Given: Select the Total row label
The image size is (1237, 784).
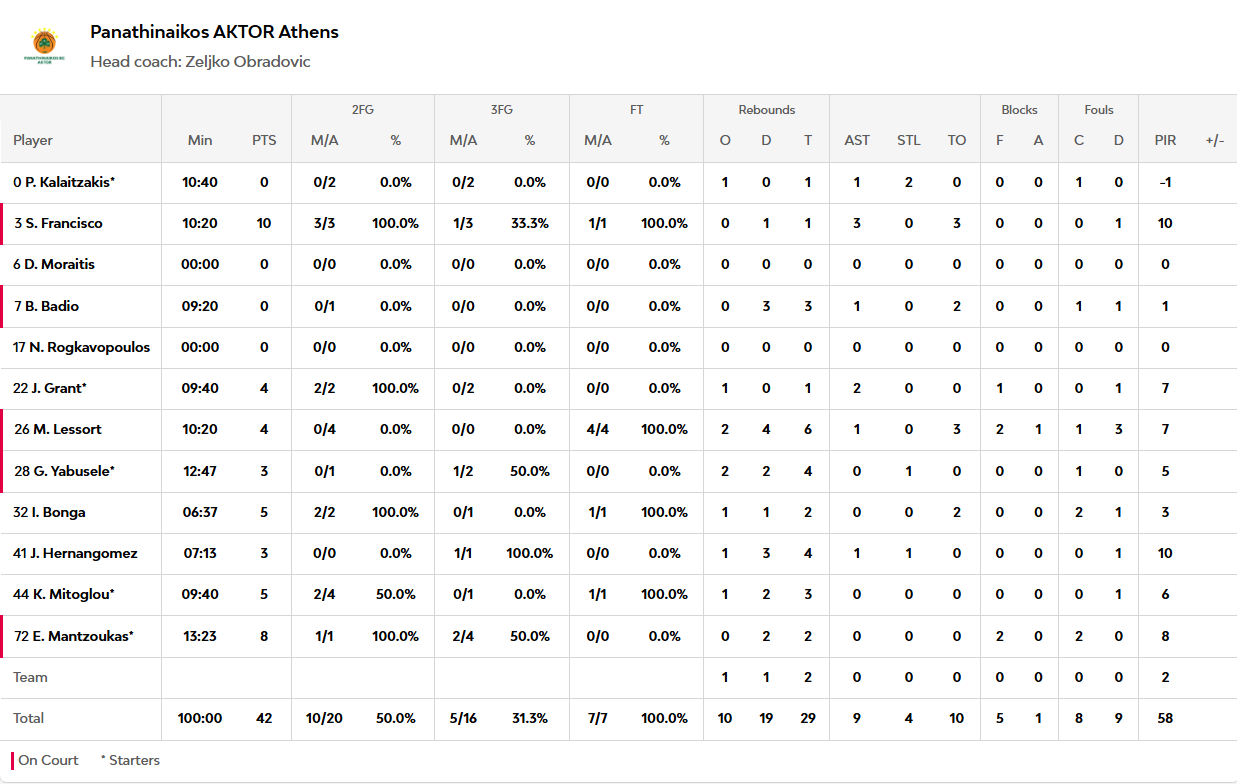Looking at the screenshot, I should (x=28, y=718).
